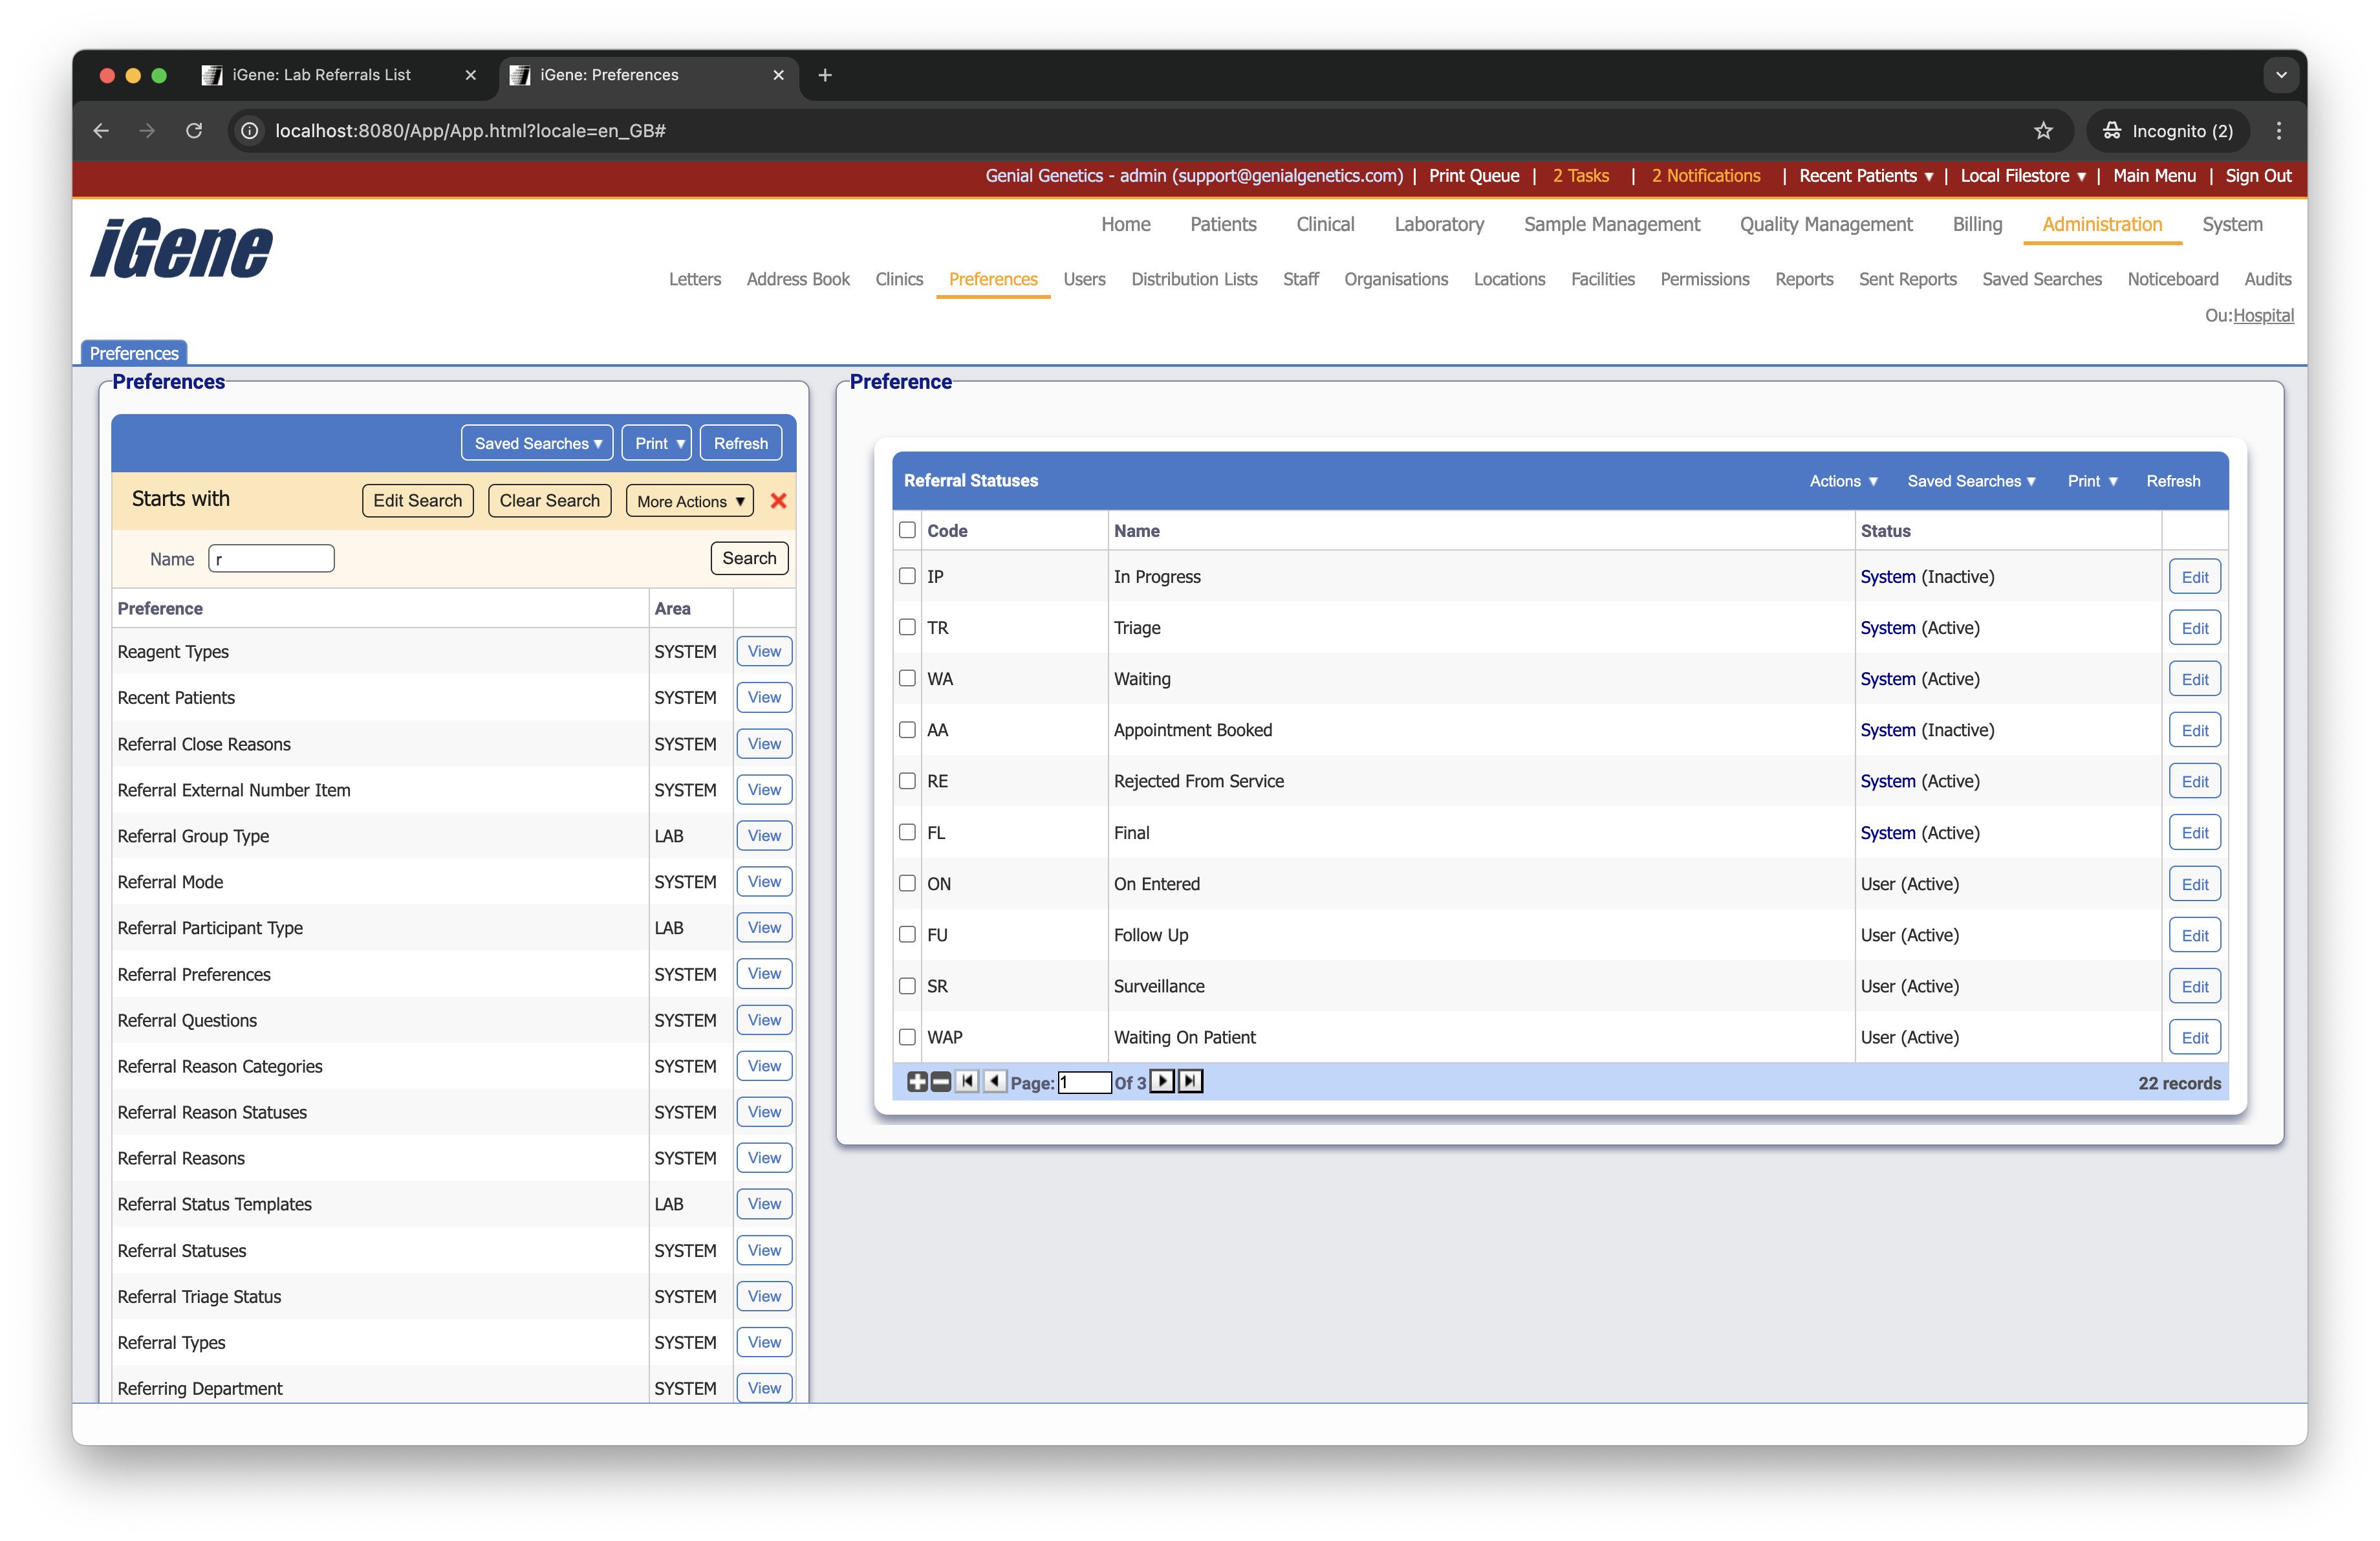Screen dimensions: 2380x1541
Task: Open the Actions dropdown in Referral Statuses
Action: click(1843, 481)
